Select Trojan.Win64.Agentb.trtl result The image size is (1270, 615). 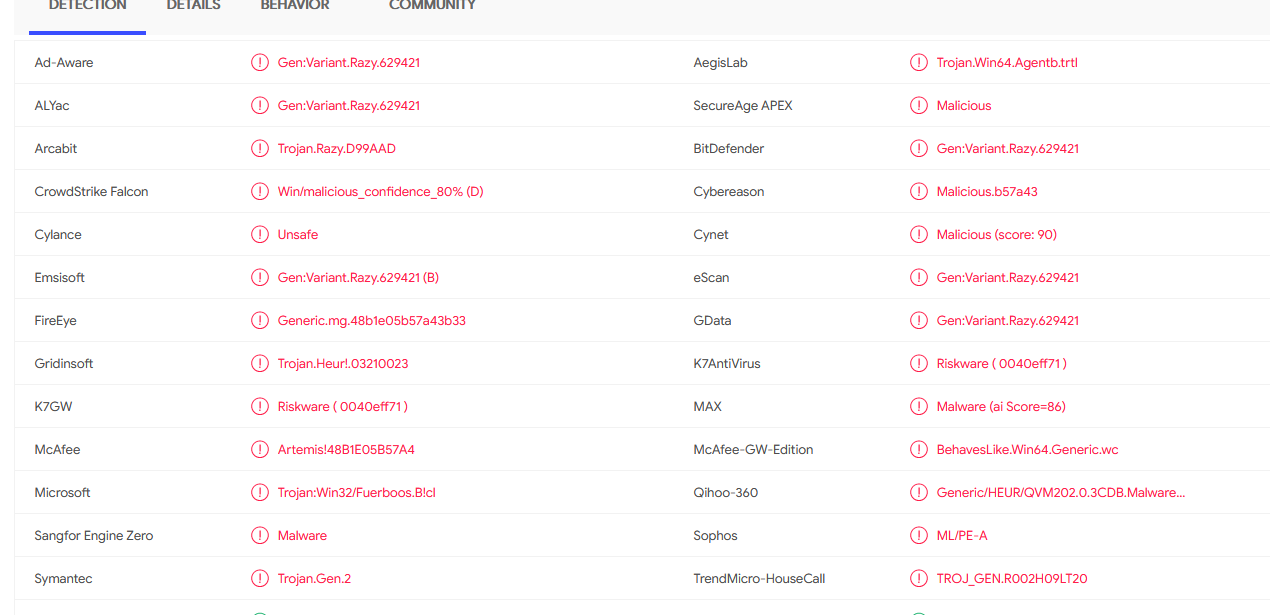[x=1007, y=62]
